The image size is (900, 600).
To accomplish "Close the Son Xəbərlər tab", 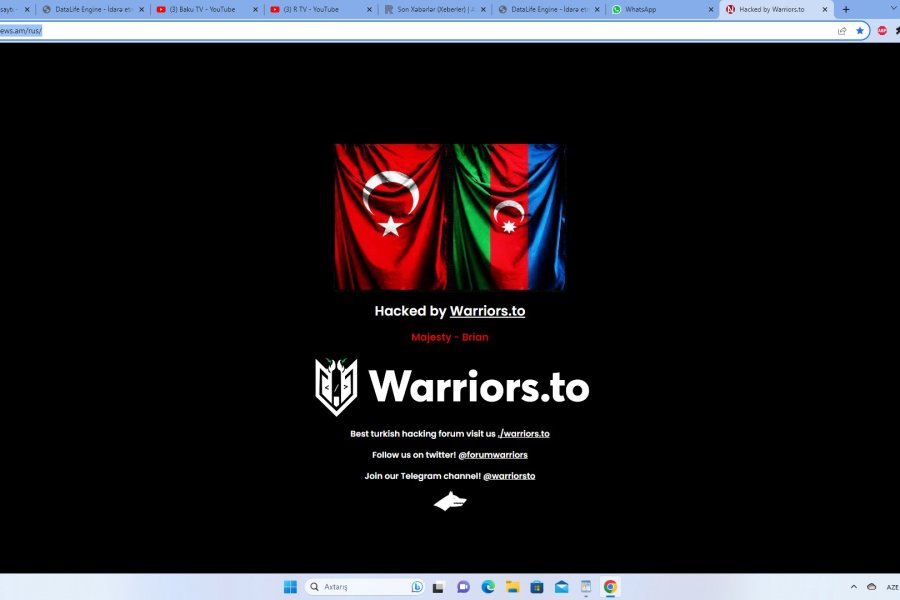I will (483, 10).
